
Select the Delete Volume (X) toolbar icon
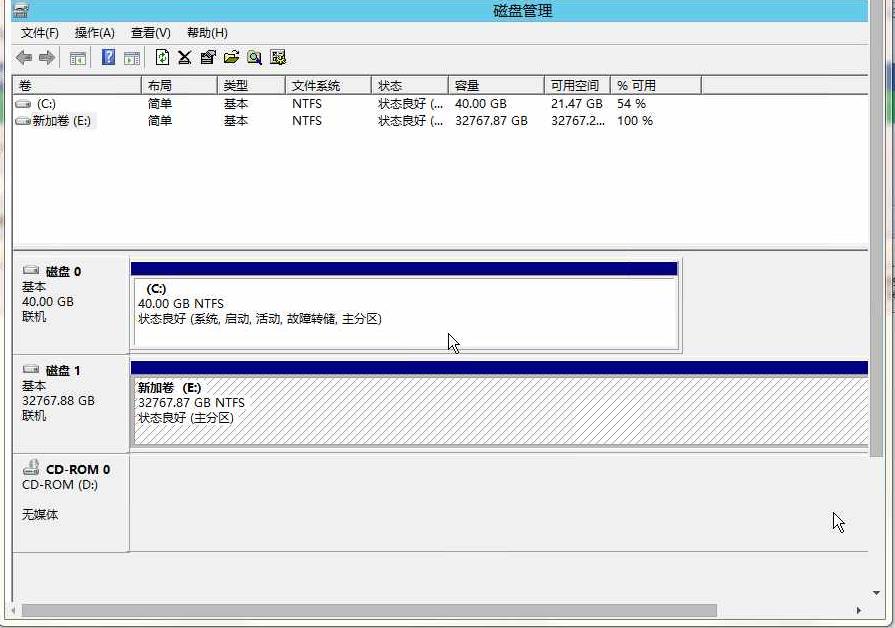click(185, 57)
